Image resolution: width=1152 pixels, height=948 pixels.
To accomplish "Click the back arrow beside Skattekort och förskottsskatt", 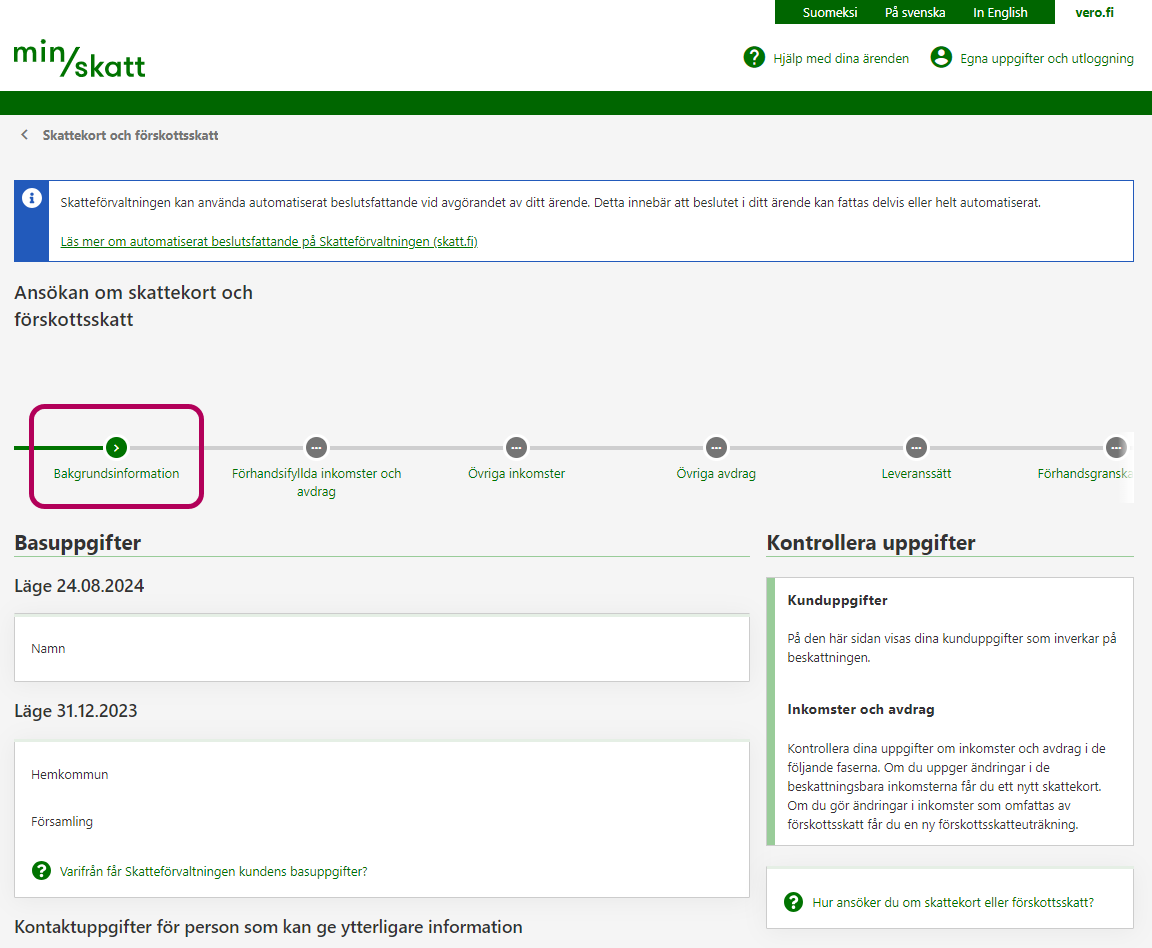I will tap(25, 135).
